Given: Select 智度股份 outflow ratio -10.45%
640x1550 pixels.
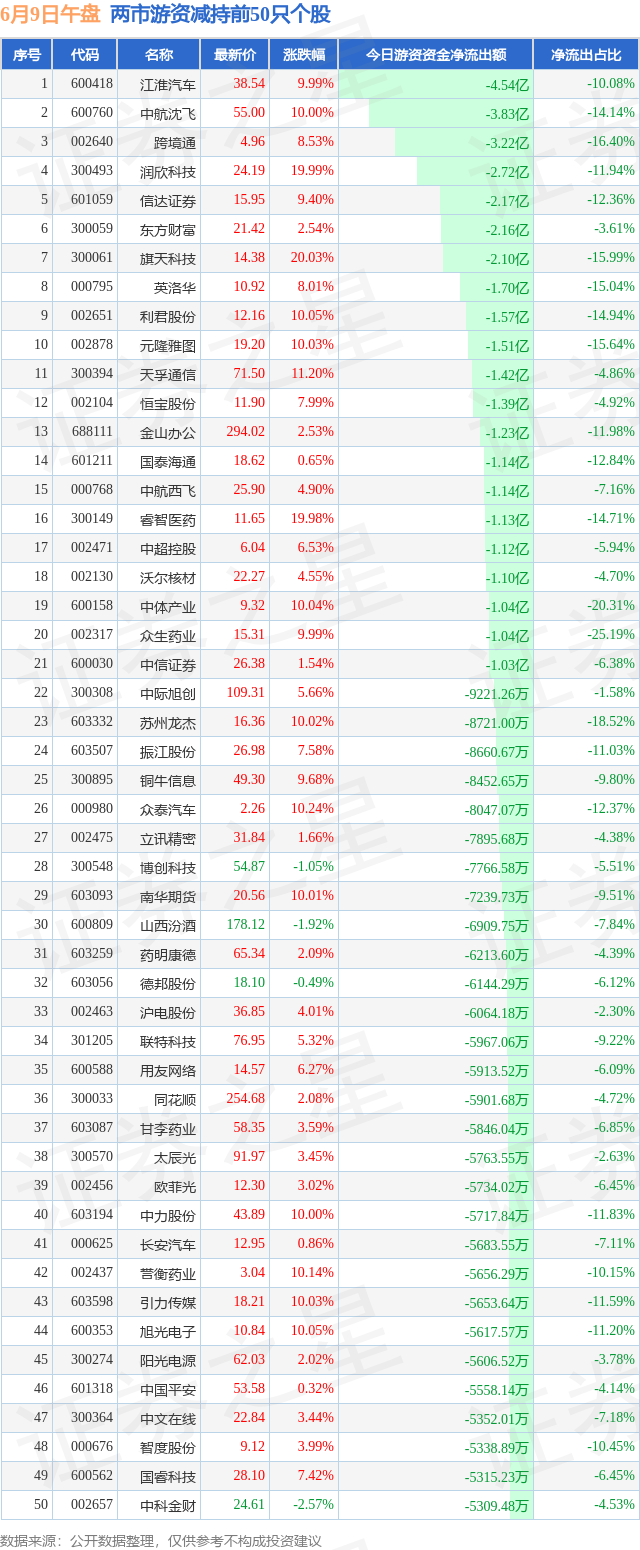Looking at the screenshot, I should (x=611, y=1448).
